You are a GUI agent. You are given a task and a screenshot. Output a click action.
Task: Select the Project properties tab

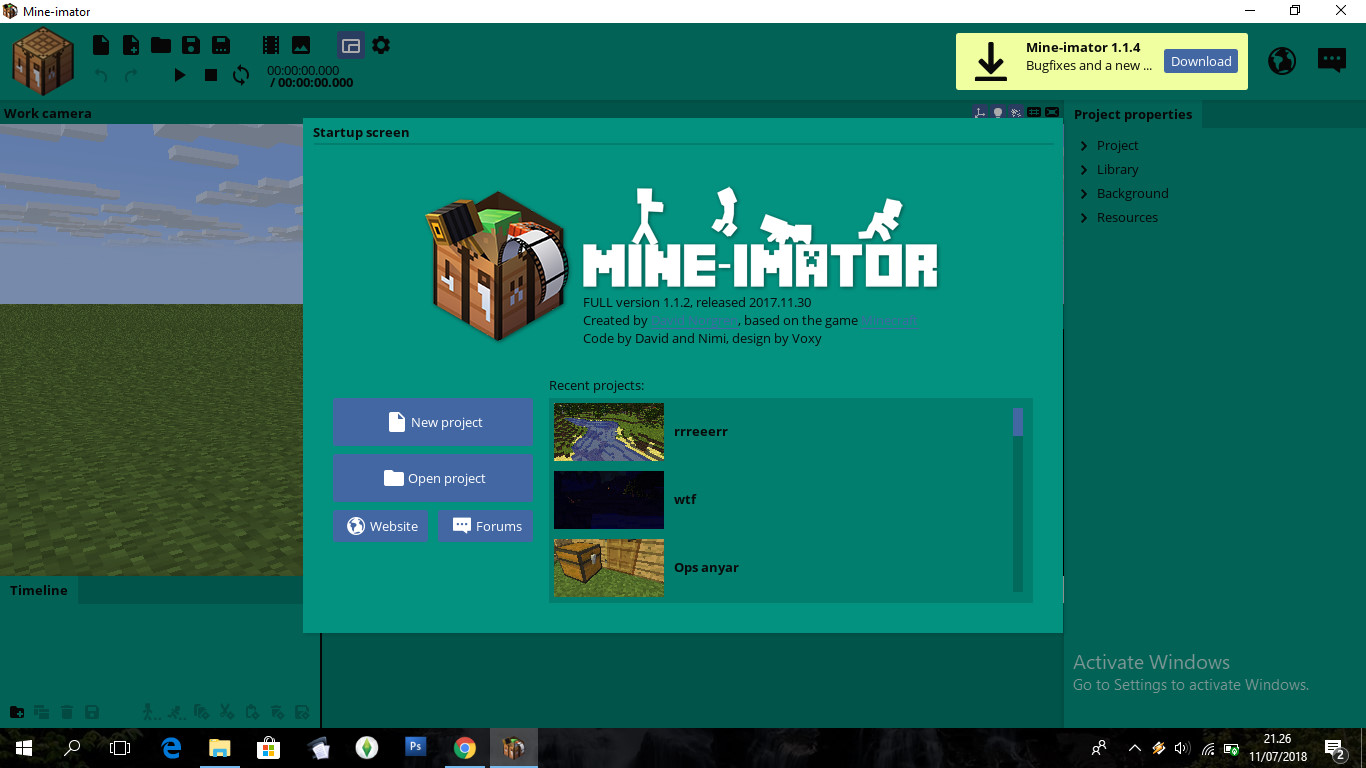click(1133, 114)
